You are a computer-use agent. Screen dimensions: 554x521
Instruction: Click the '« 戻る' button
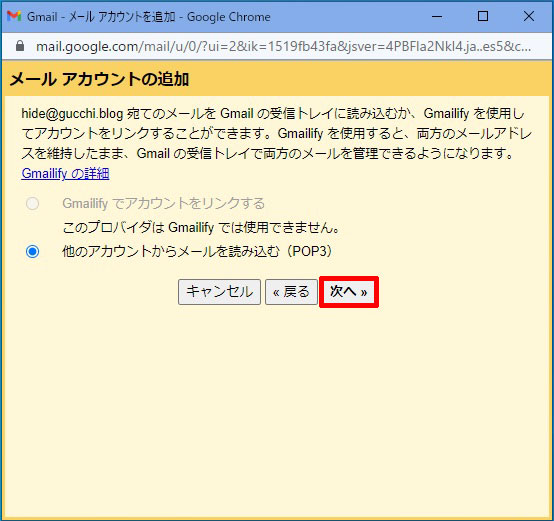pos(291,292)
